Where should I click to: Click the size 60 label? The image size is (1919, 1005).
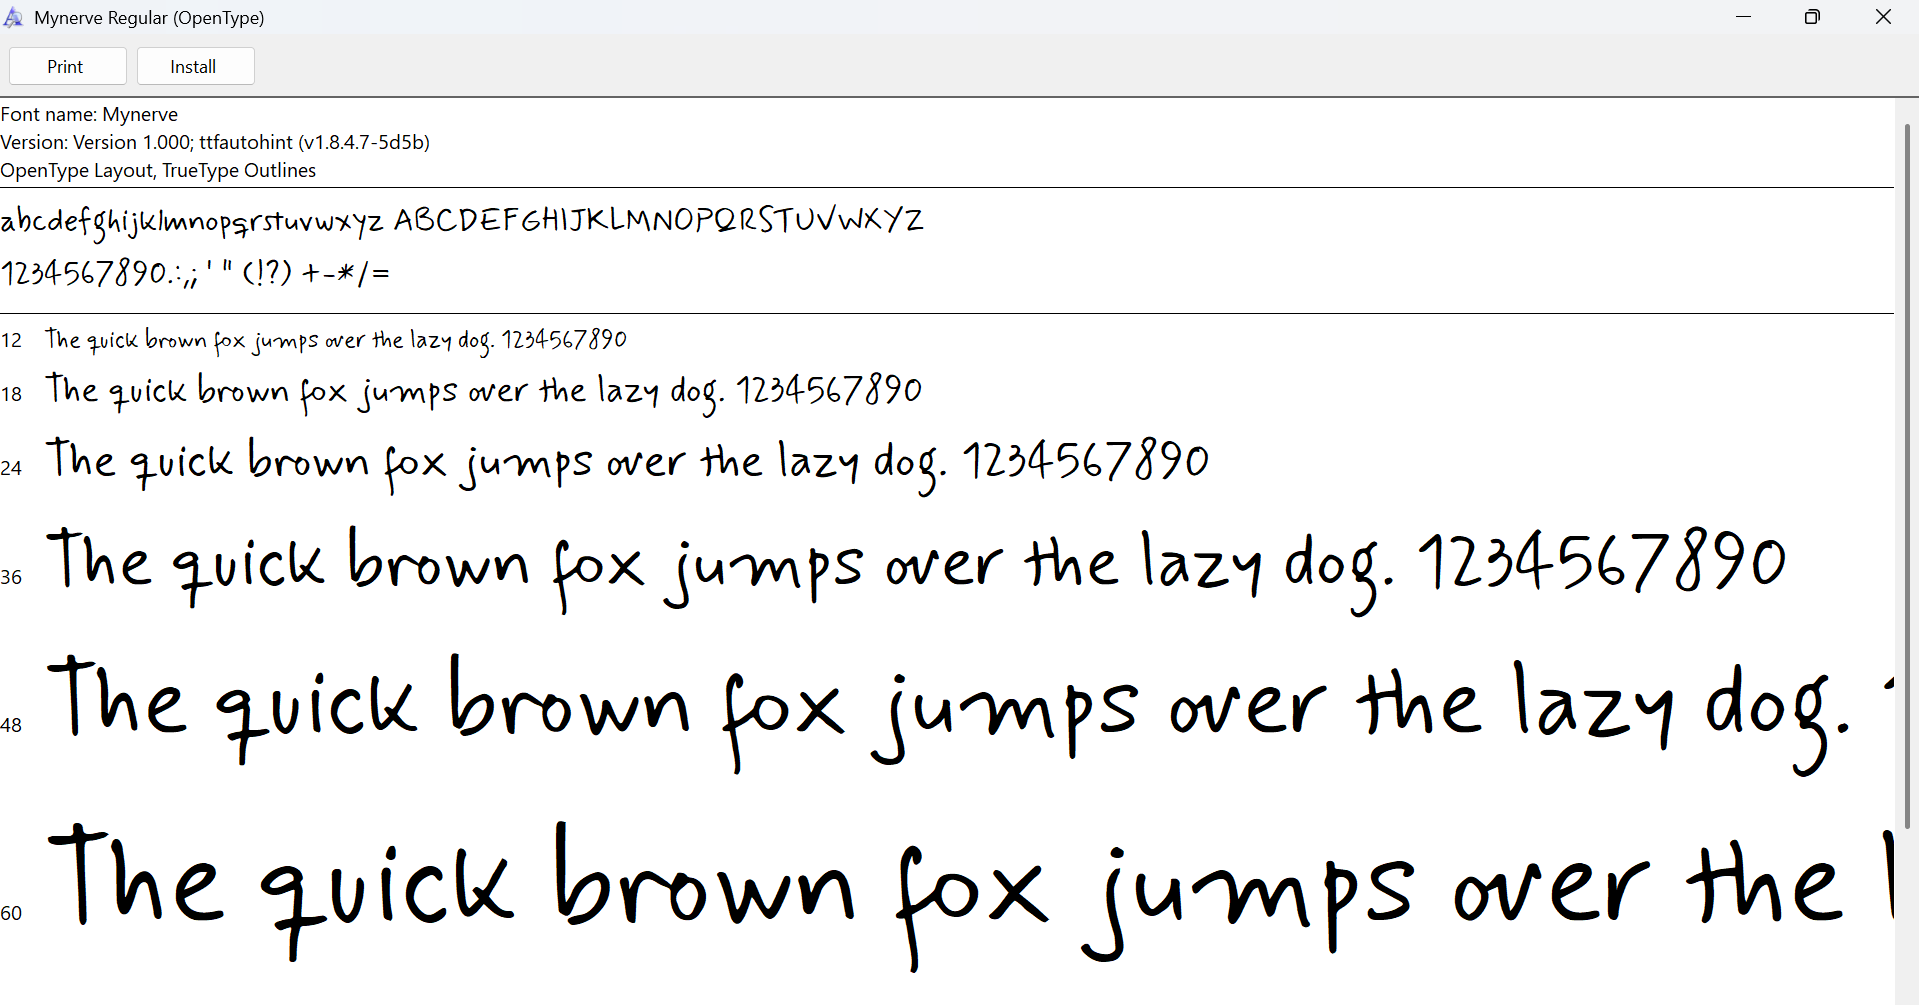click(11, 913)
